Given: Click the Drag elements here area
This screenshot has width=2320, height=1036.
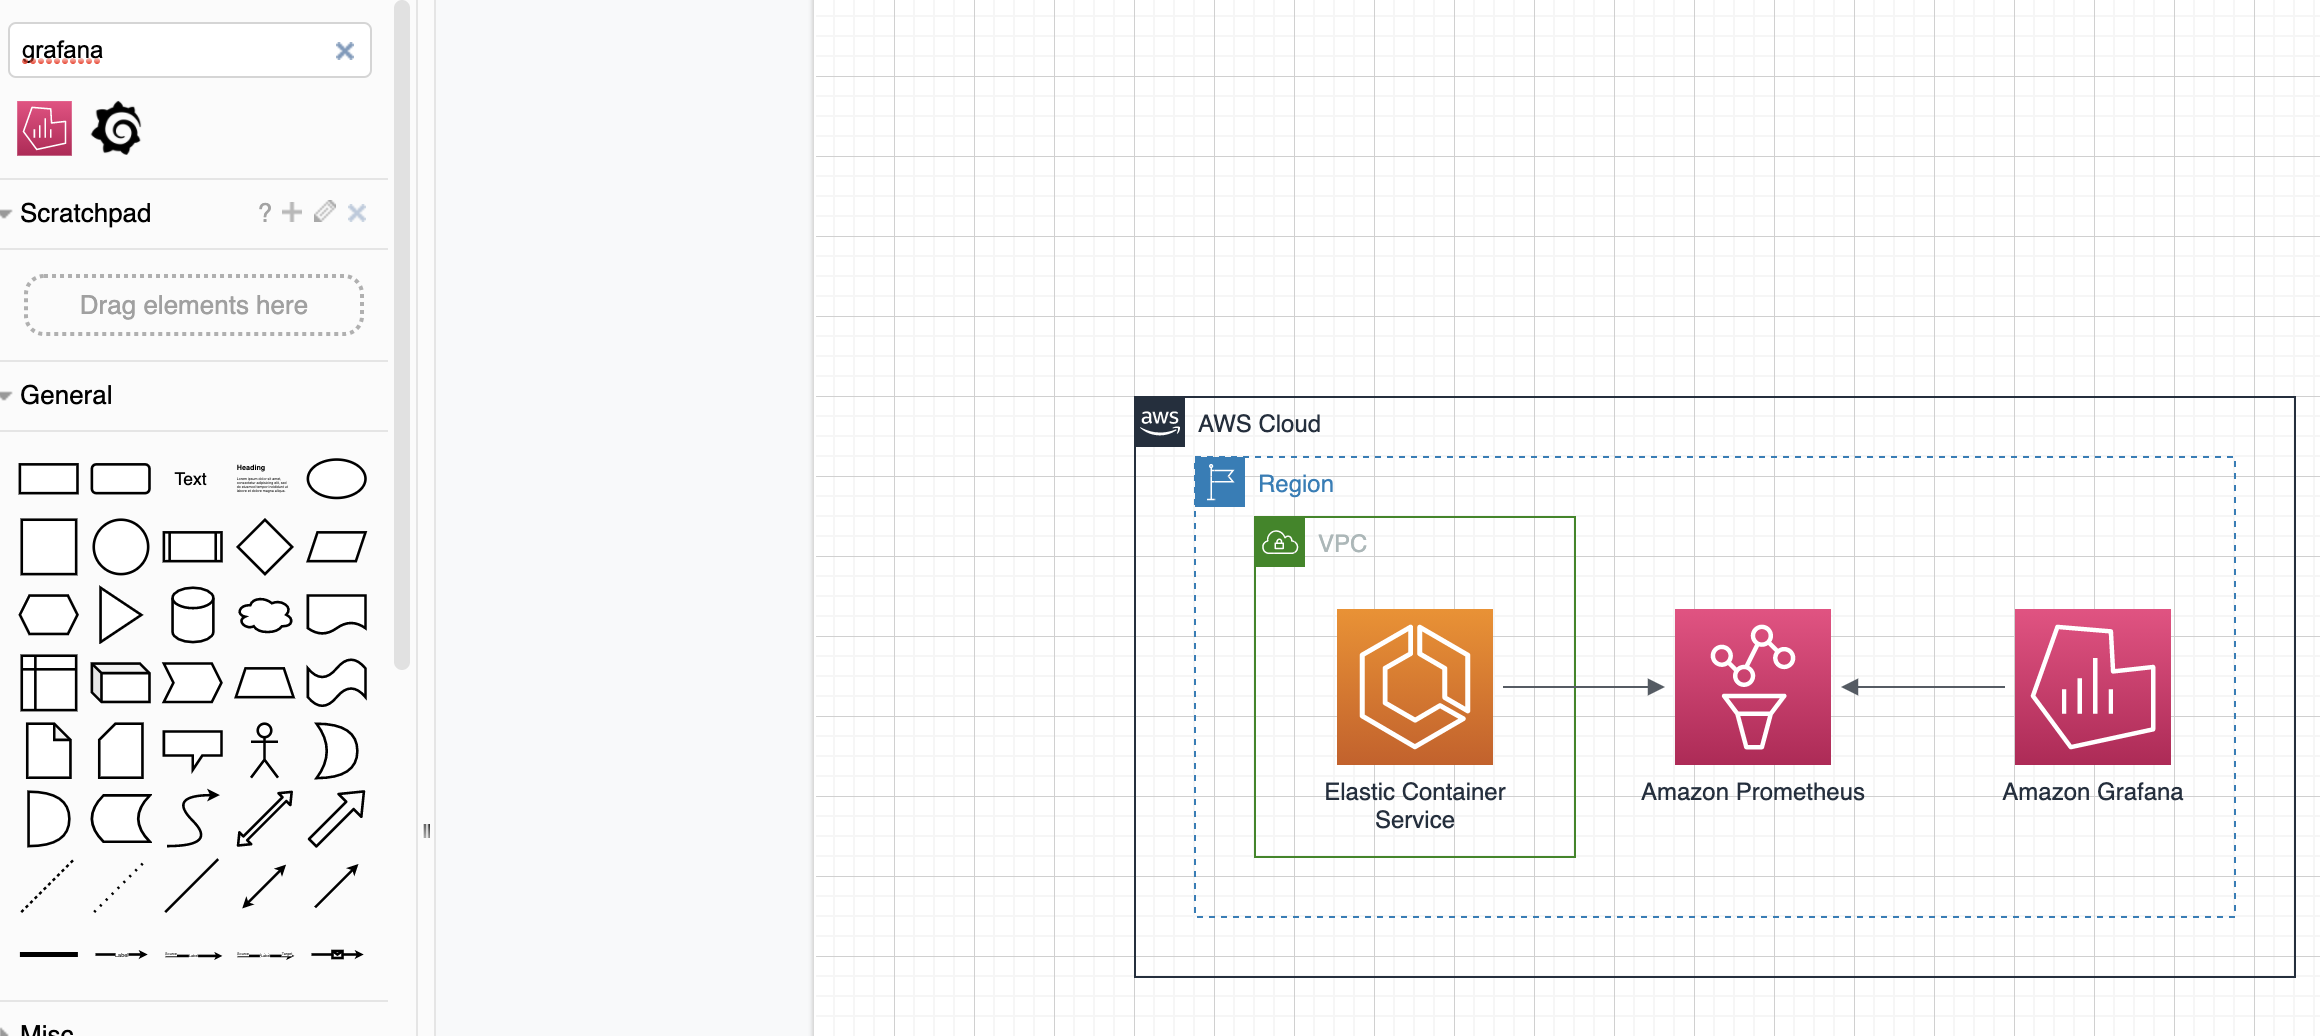Looking at the screenshot, I should point(193,304).
